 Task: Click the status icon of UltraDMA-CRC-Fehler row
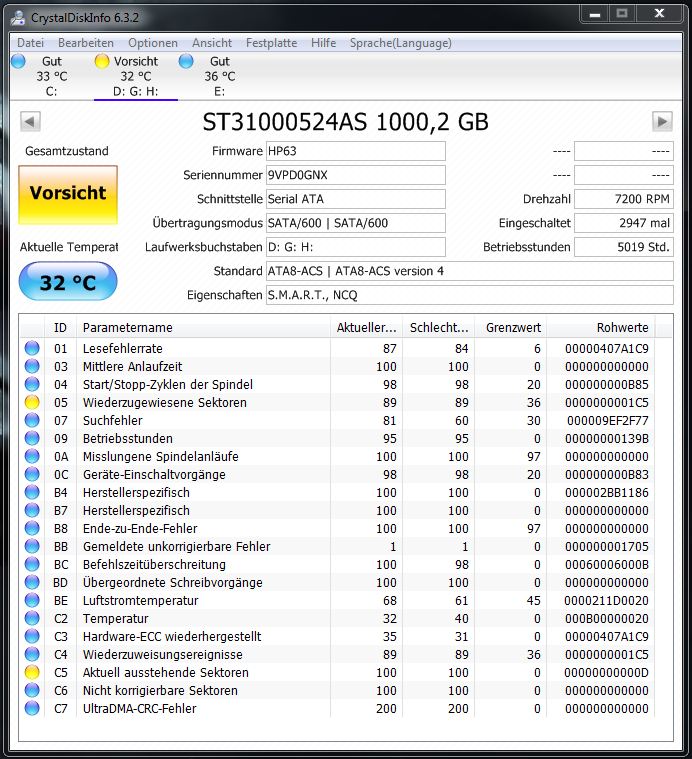coord(32,708)
